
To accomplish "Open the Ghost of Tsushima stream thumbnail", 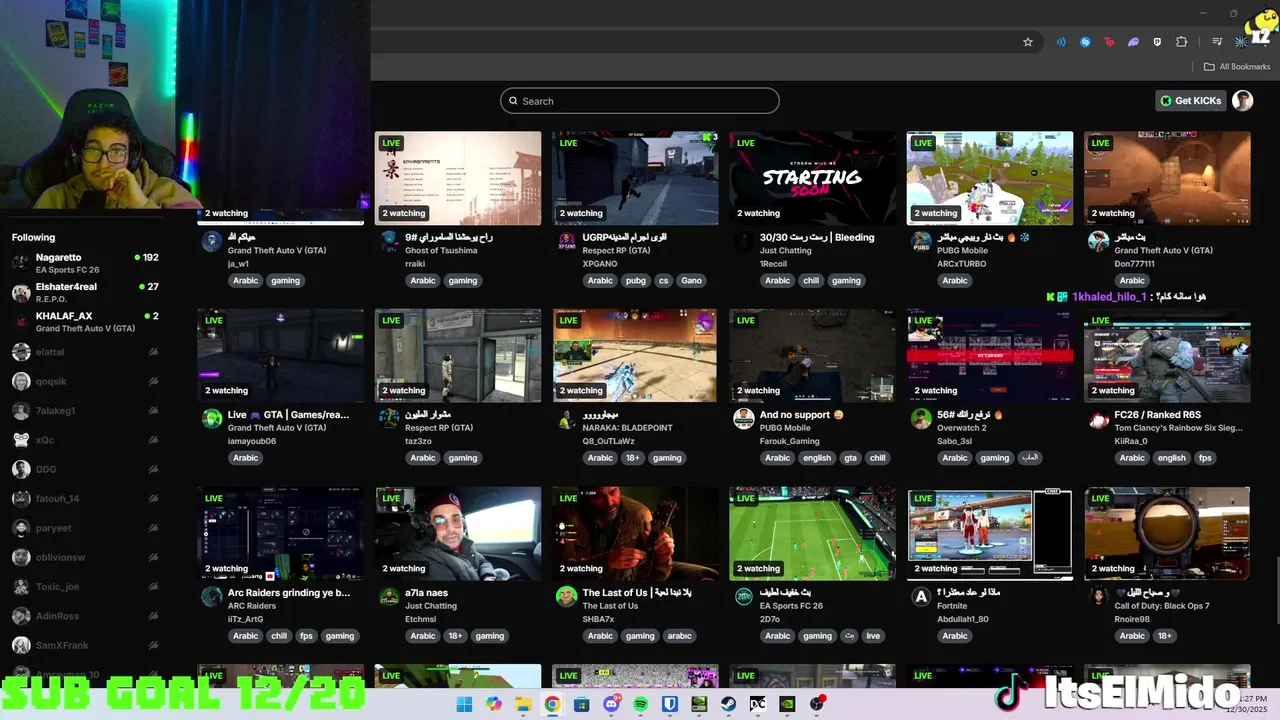I will point(458,178).
